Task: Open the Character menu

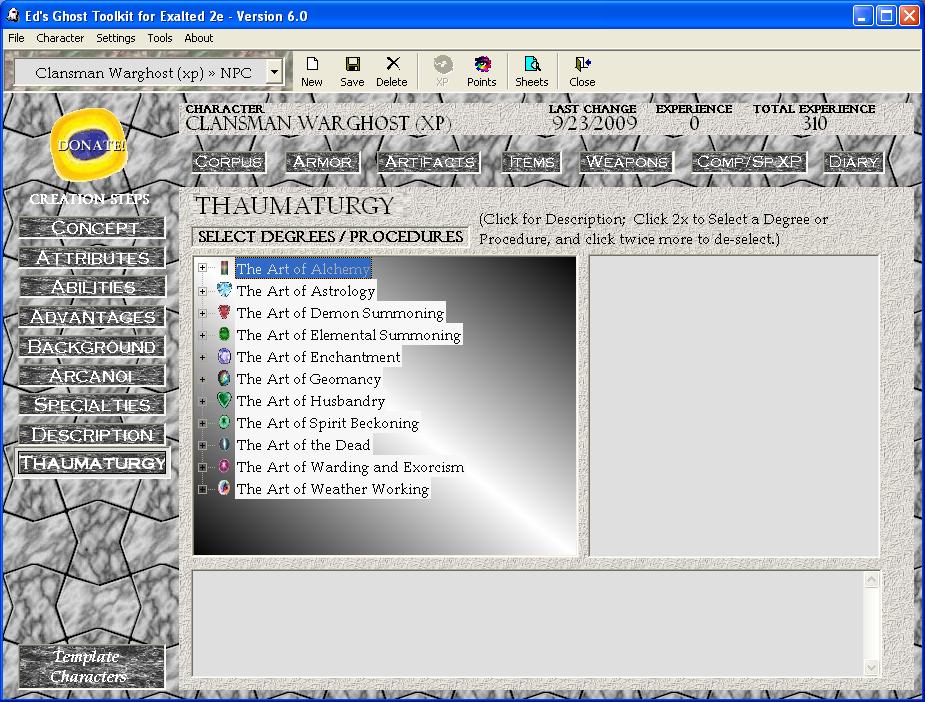Action: pyautogui.click(x=60, y=38)
